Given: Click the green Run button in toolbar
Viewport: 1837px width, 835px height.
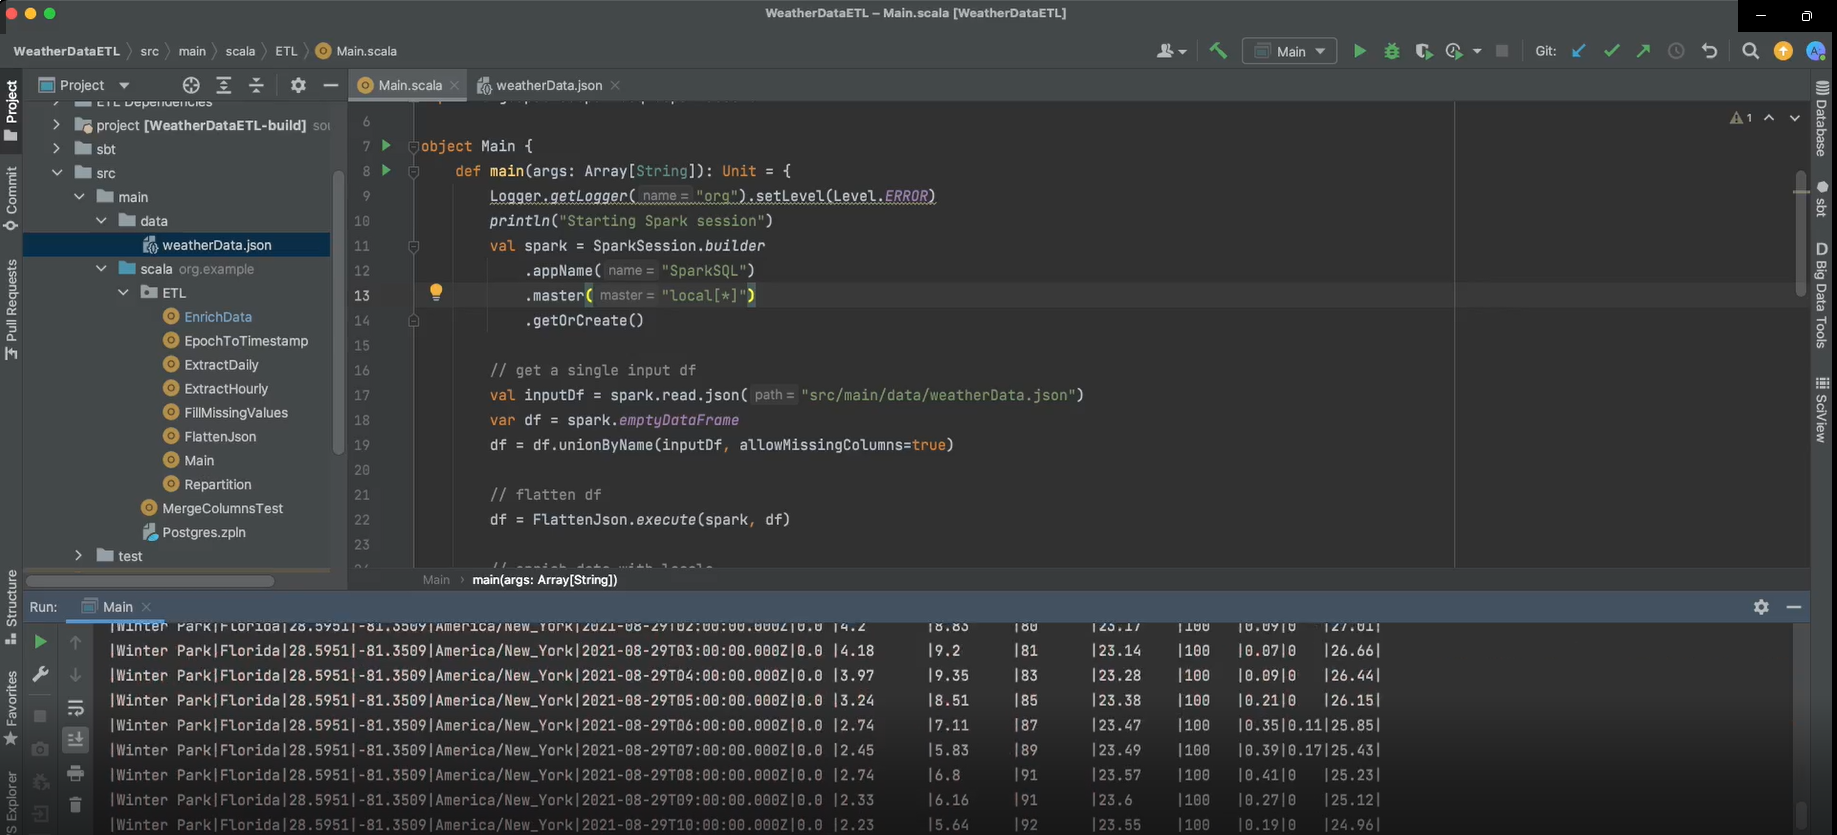Looking at the screenshot, I should pyautogui.click(x=1359, y=51).
